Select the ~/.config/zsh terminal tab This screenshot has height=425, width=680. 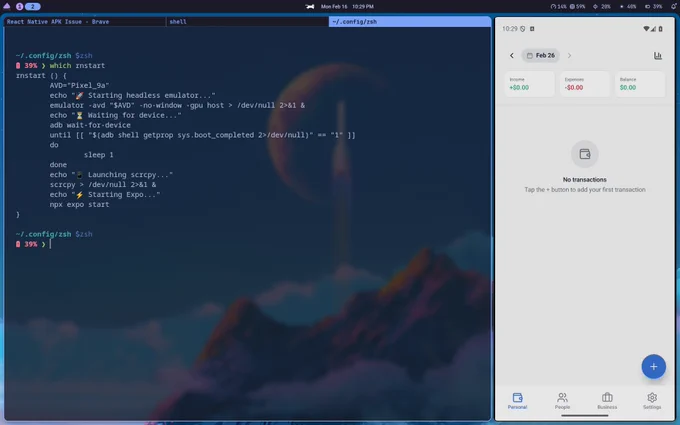point(409,21)
